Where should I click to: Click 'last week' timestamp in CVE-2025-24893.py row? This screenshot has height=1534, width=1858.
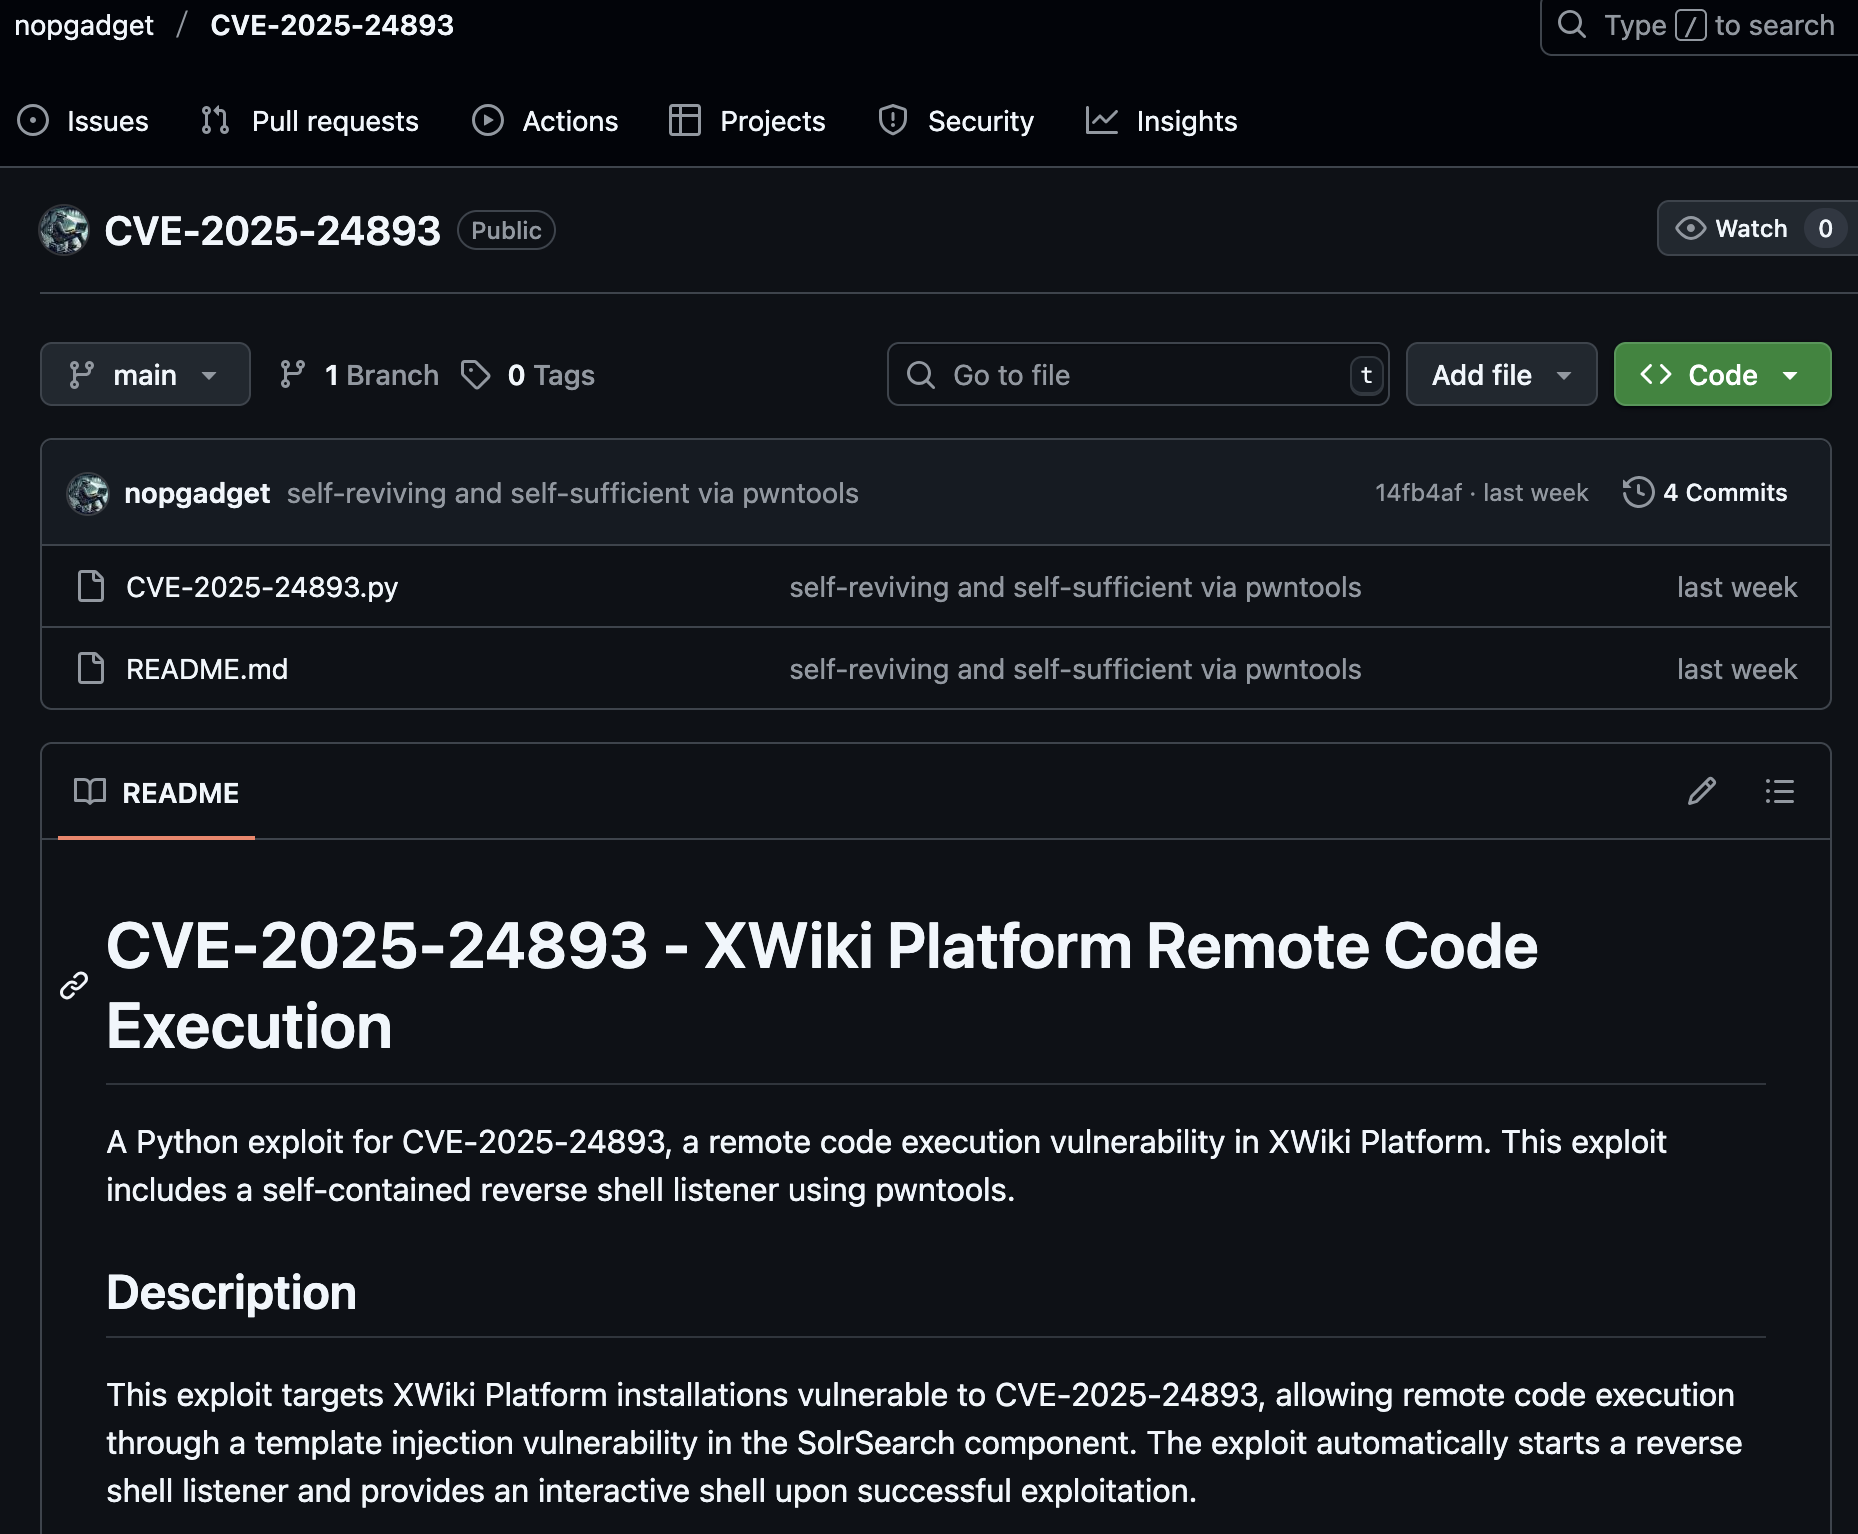pyautogui.click(x=1737, y=587)
